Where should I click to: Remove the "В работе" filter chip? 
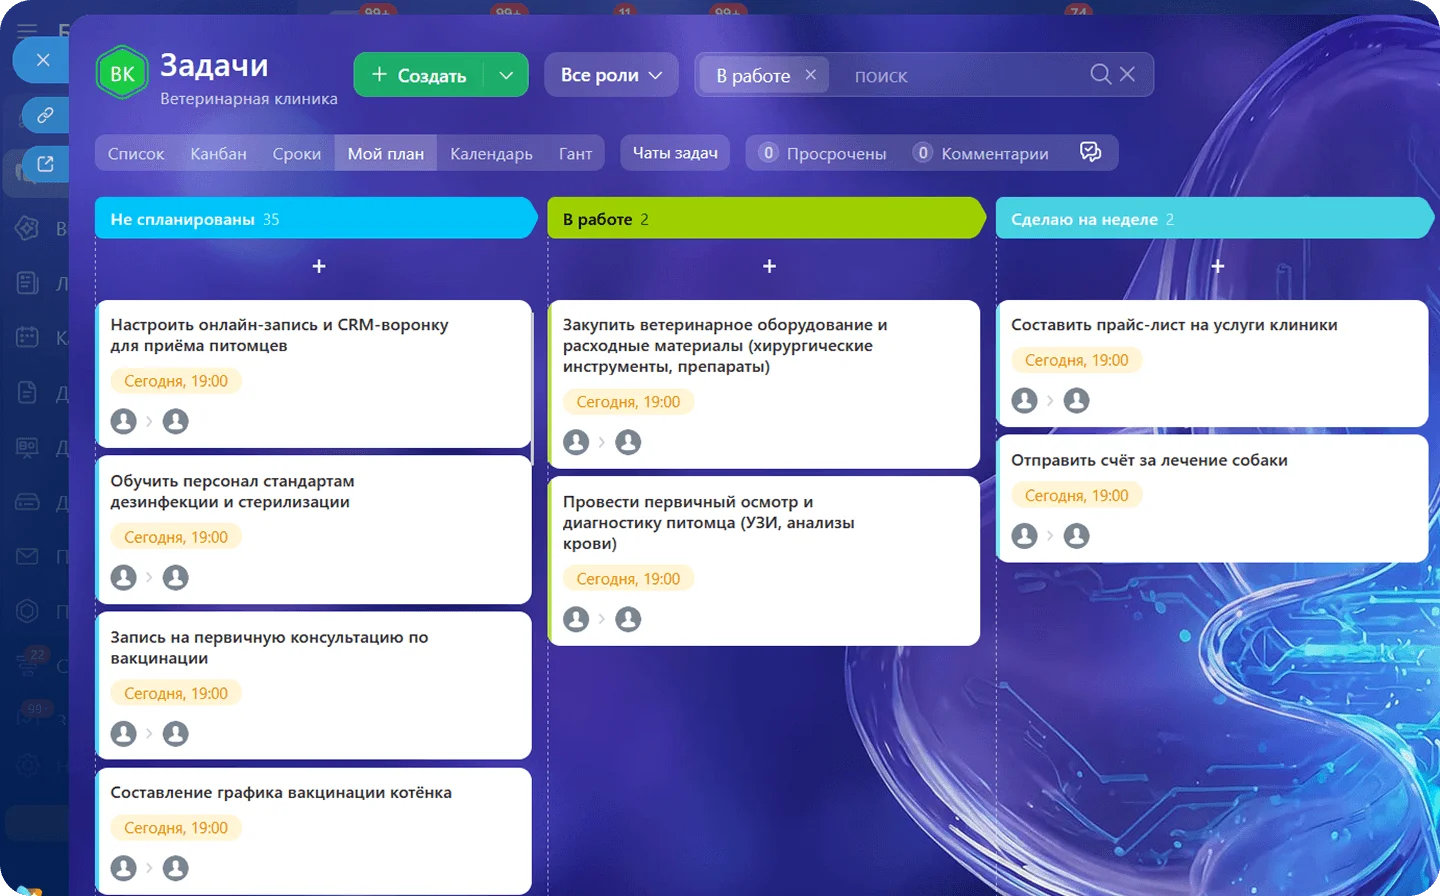point(810,75)
